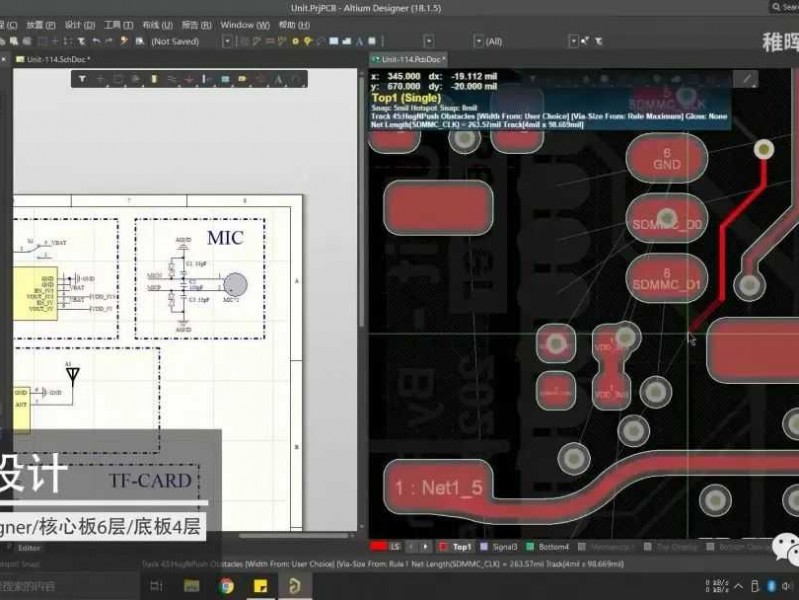Screen dimensions: 799x600
Task: Open Sticky Notes from taskbar
Action: tap(260, 586)
